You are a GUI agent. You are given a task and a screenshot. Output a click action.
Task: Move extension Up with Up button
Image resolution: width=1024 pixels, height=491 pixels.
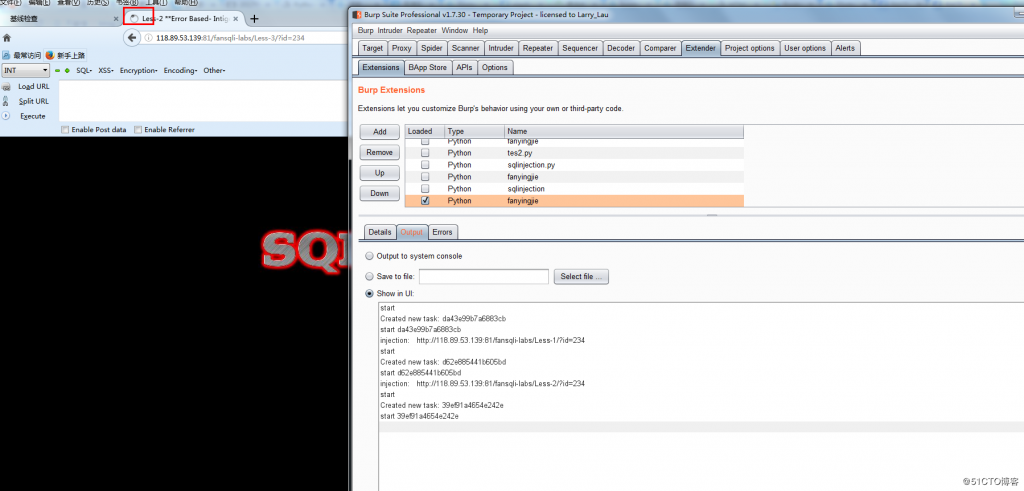click(379, 173)
